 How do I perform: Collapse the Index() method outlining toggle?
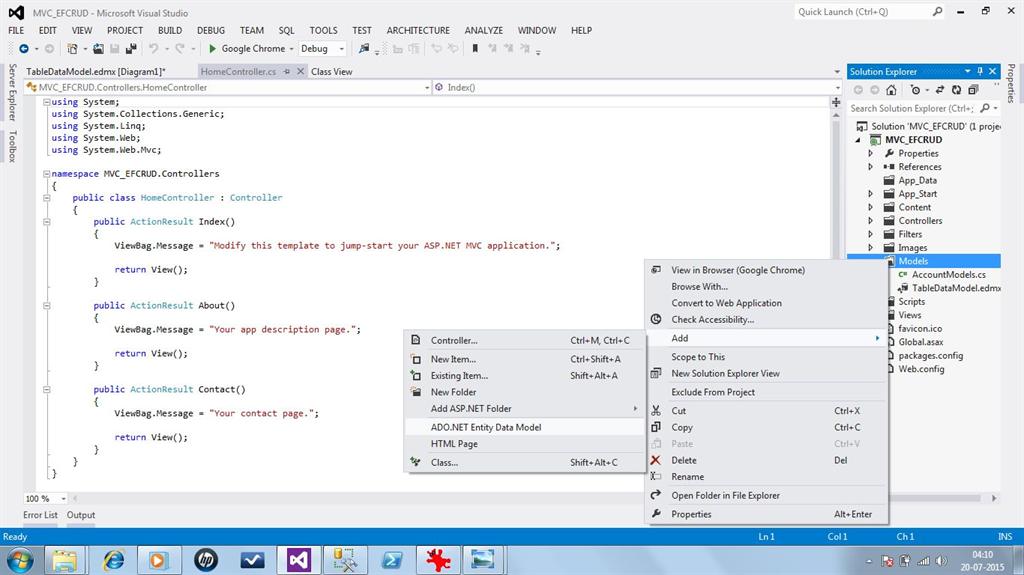(x=47, y=222)
